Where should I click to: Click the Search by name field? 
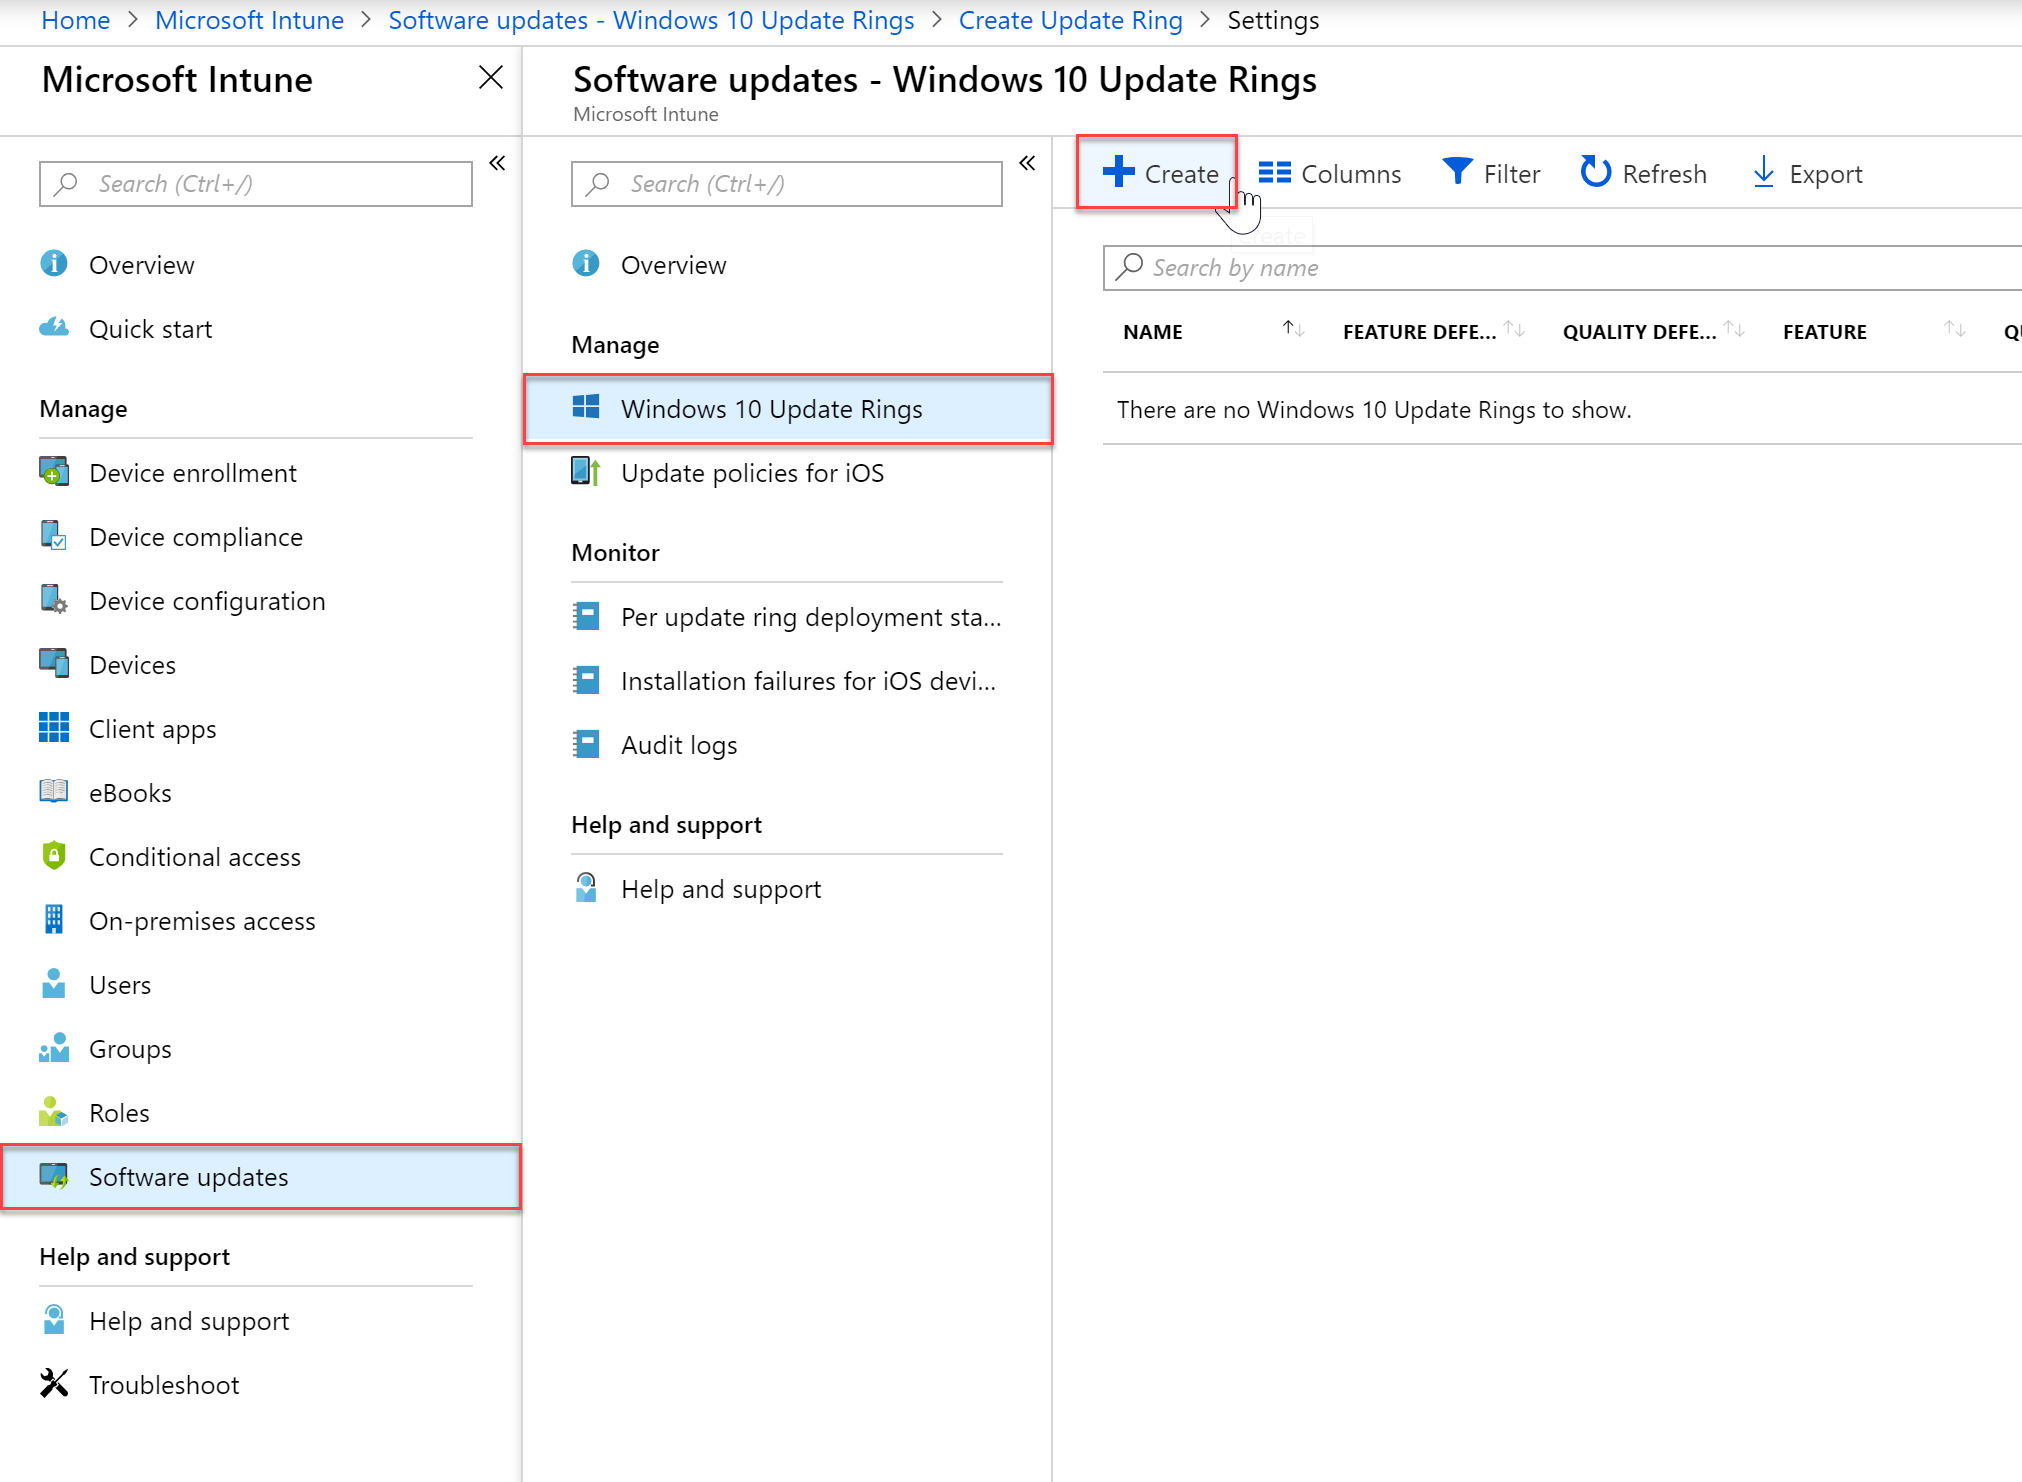pyautogui.click(x=1562, y=268)
